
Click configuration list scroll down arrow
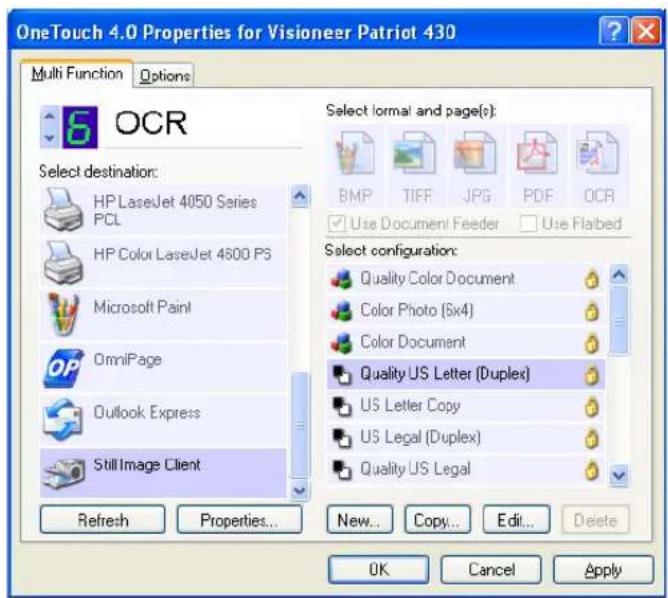pos(619,474)
